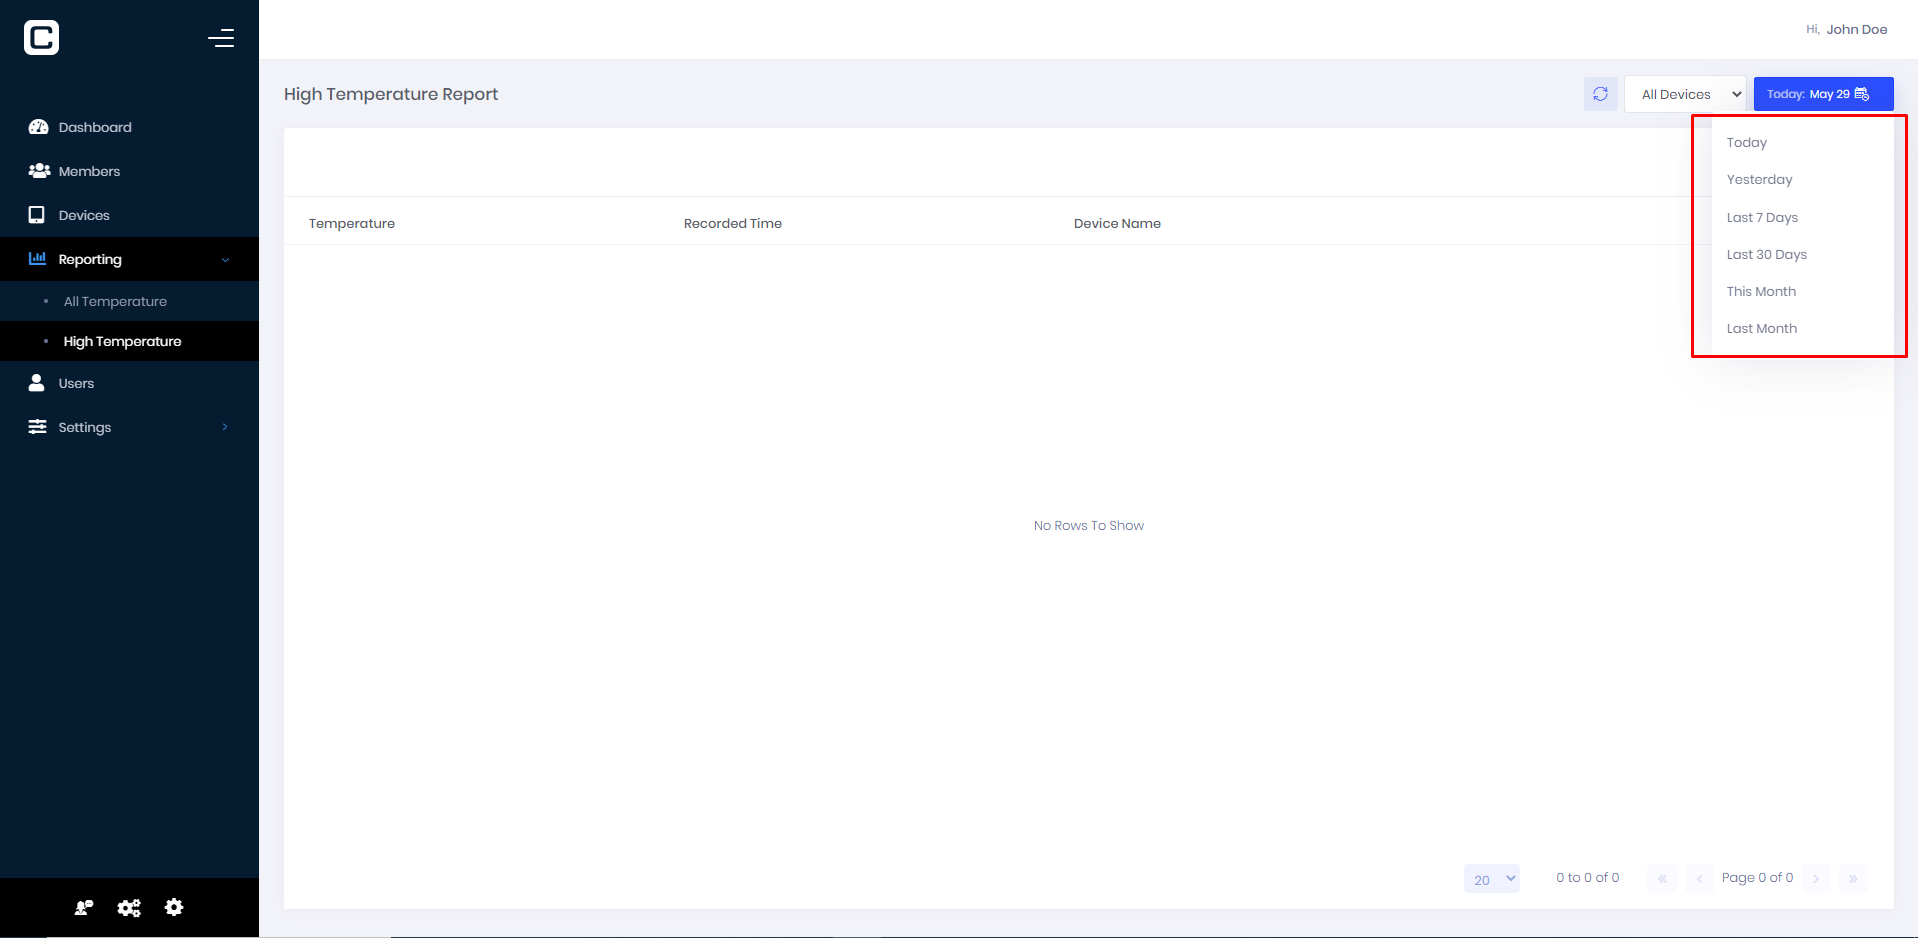Open the All Devices dropdown
Image resolution: width=1918 pixels, height=938 pixels.
point(1685,94)
